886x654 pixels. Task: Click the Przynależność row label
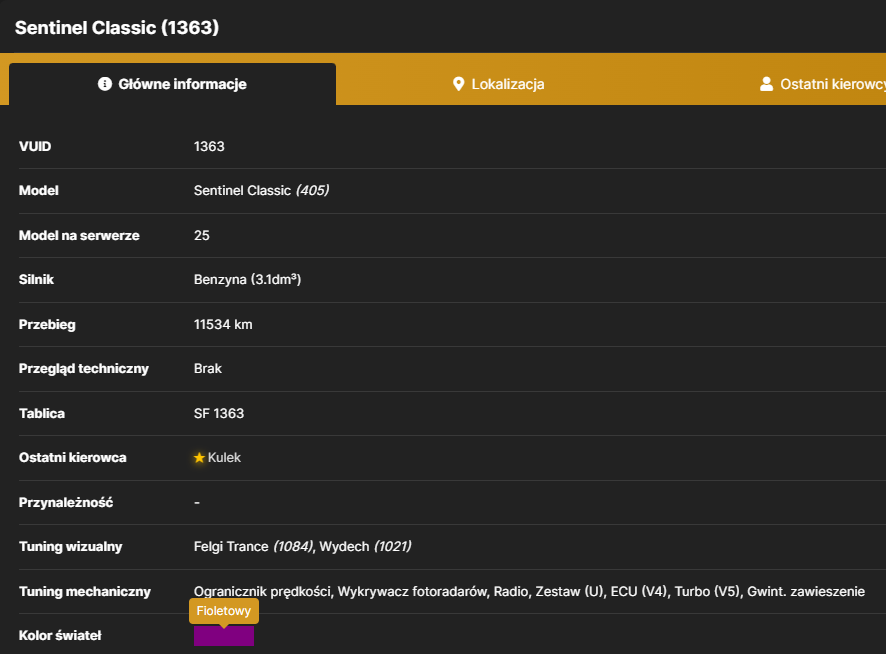pos(66,502)
